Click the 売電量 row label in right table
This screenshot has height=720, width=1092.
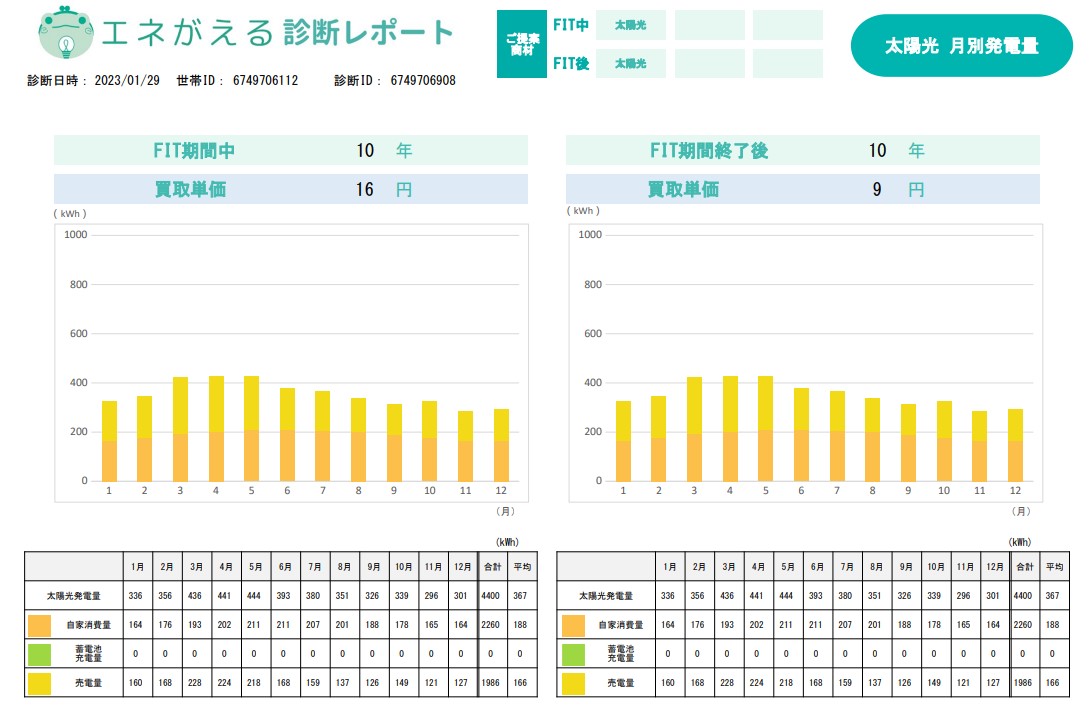(621, 683)
